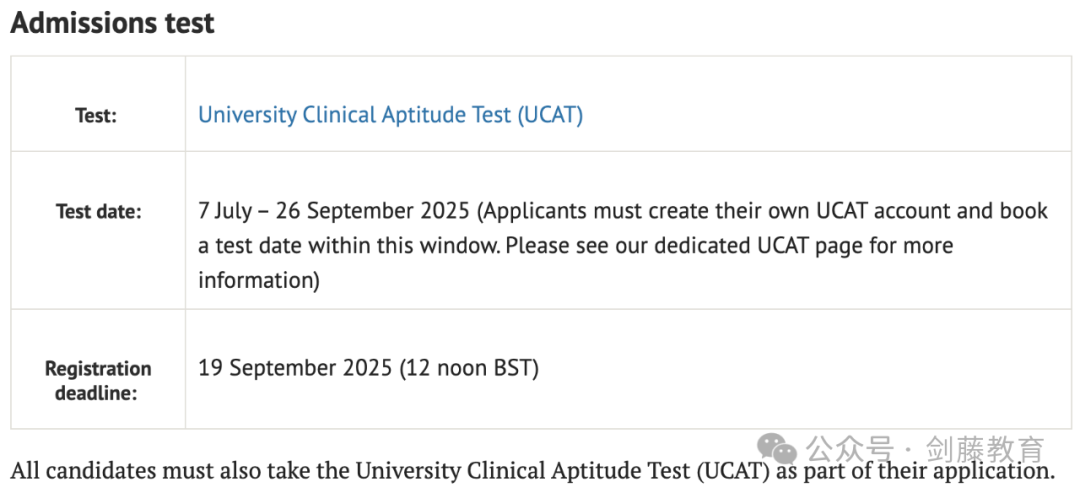
Task: Click the 公众号 label in the watermark
Action: coord(851,449)
